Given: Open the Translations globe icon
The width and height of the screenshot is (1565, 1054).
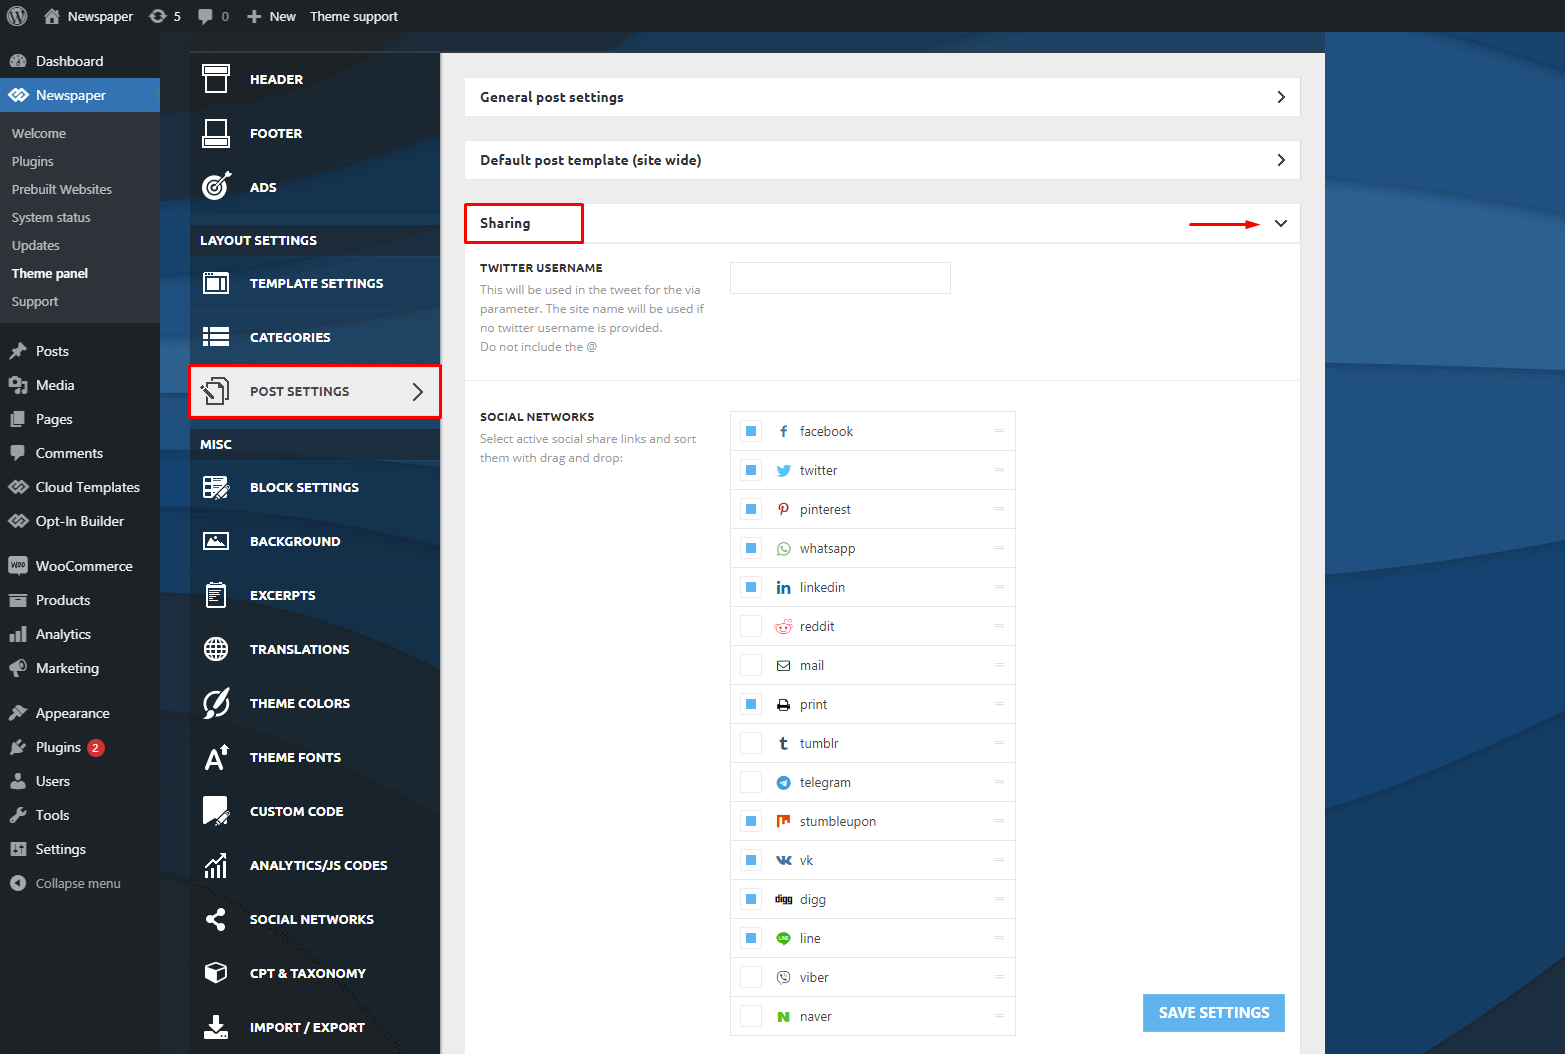Looking at the screenshot, I should 216,649.
